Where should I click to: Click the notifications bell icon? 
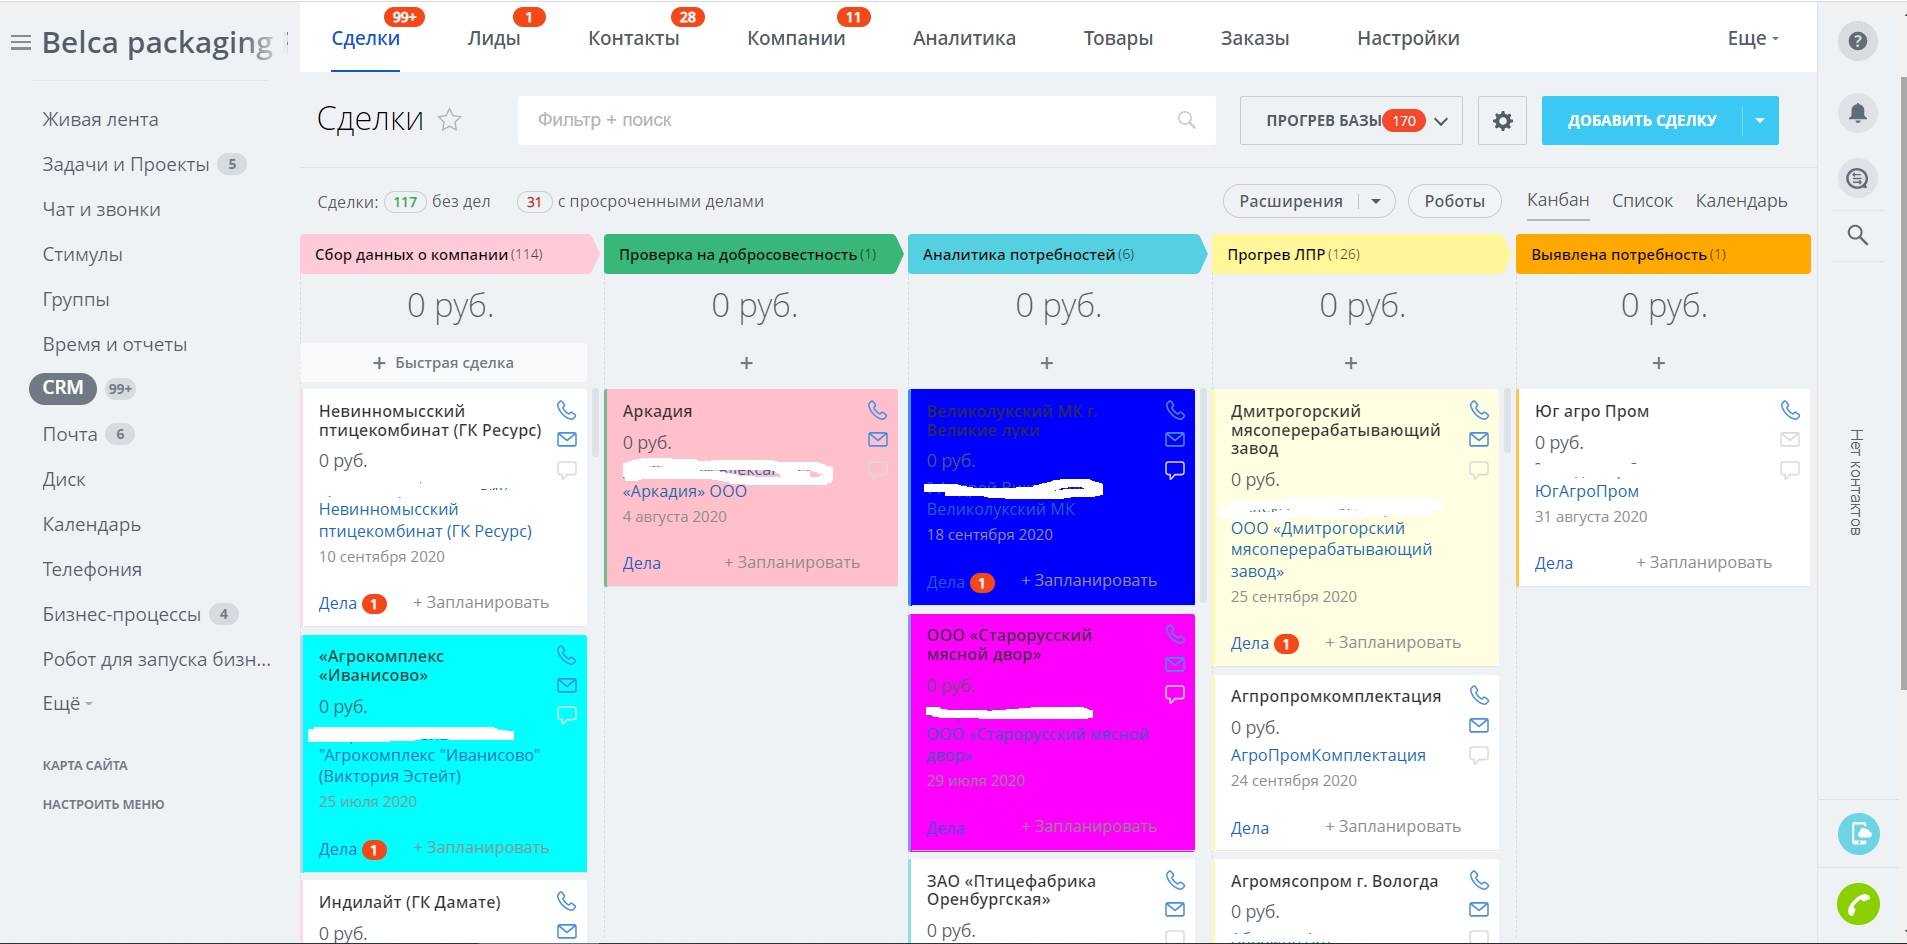(x=1857, y=113)
